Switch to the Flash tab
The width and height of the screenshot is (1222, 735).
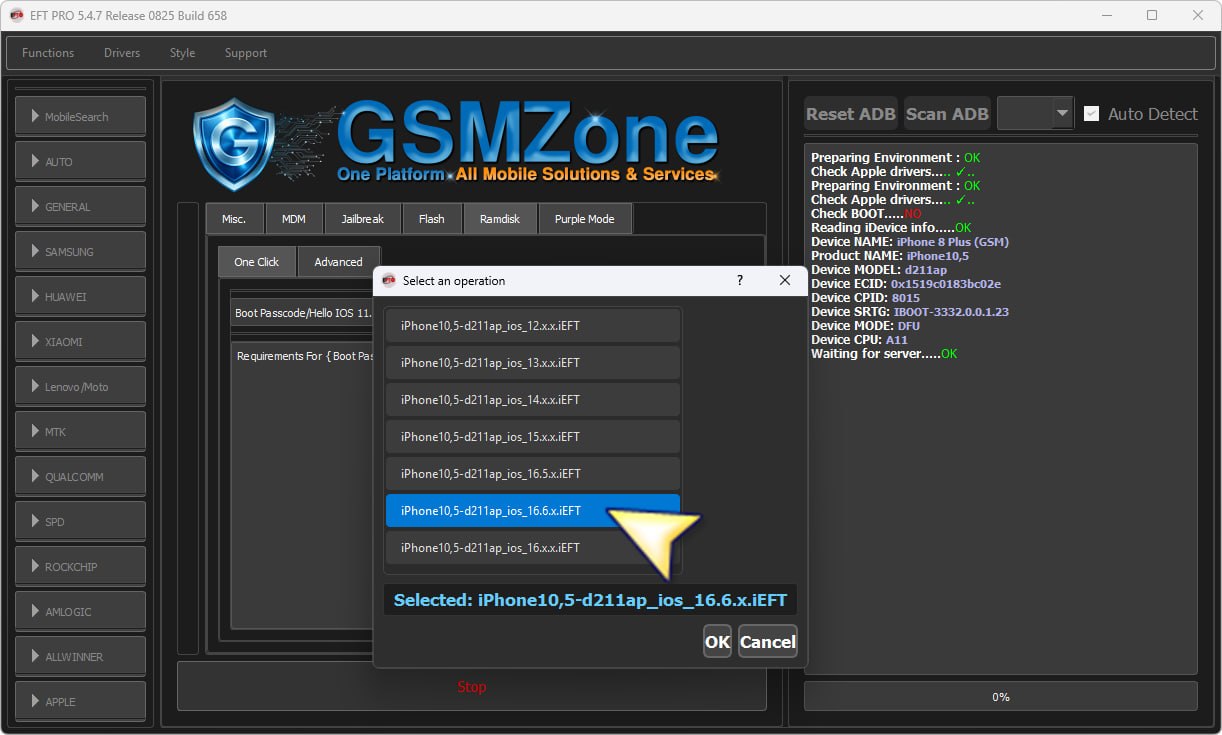[432, 219]
